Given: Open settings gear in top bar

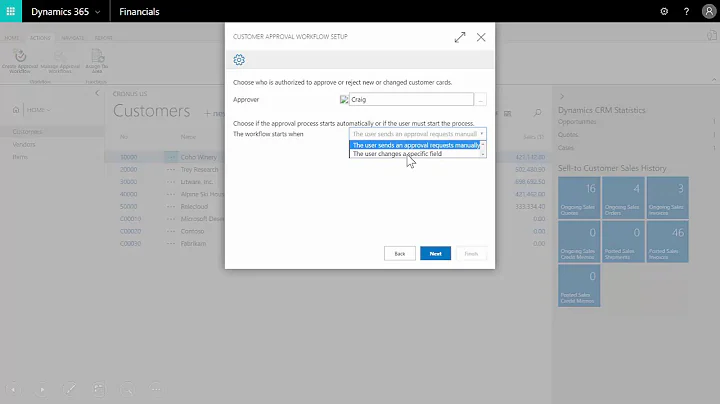Looking at the screenshot, I should (664, 11).
